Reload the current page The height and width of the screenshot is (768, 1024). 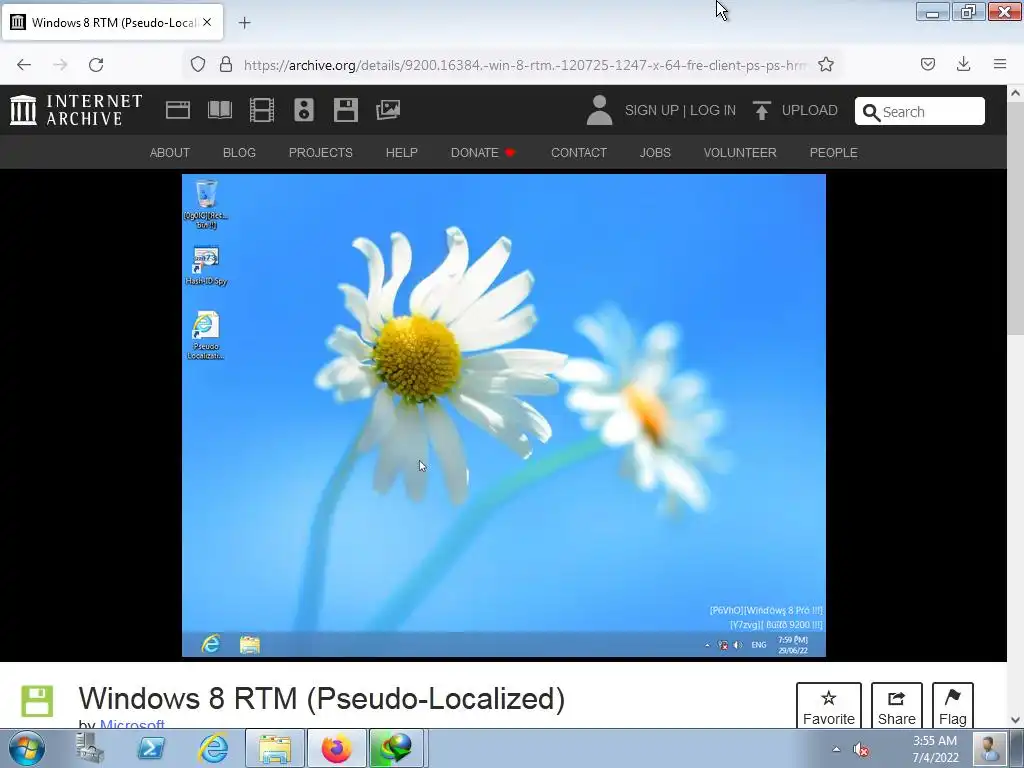click(96, 65)
